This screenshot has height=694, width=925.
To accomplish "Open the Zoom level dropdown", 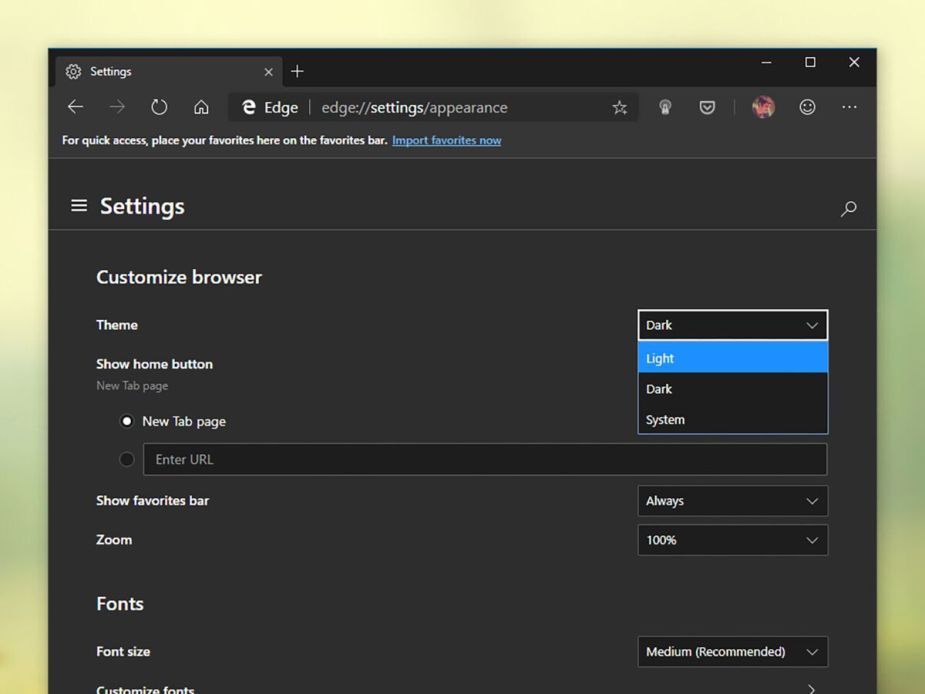I will 732,540.
